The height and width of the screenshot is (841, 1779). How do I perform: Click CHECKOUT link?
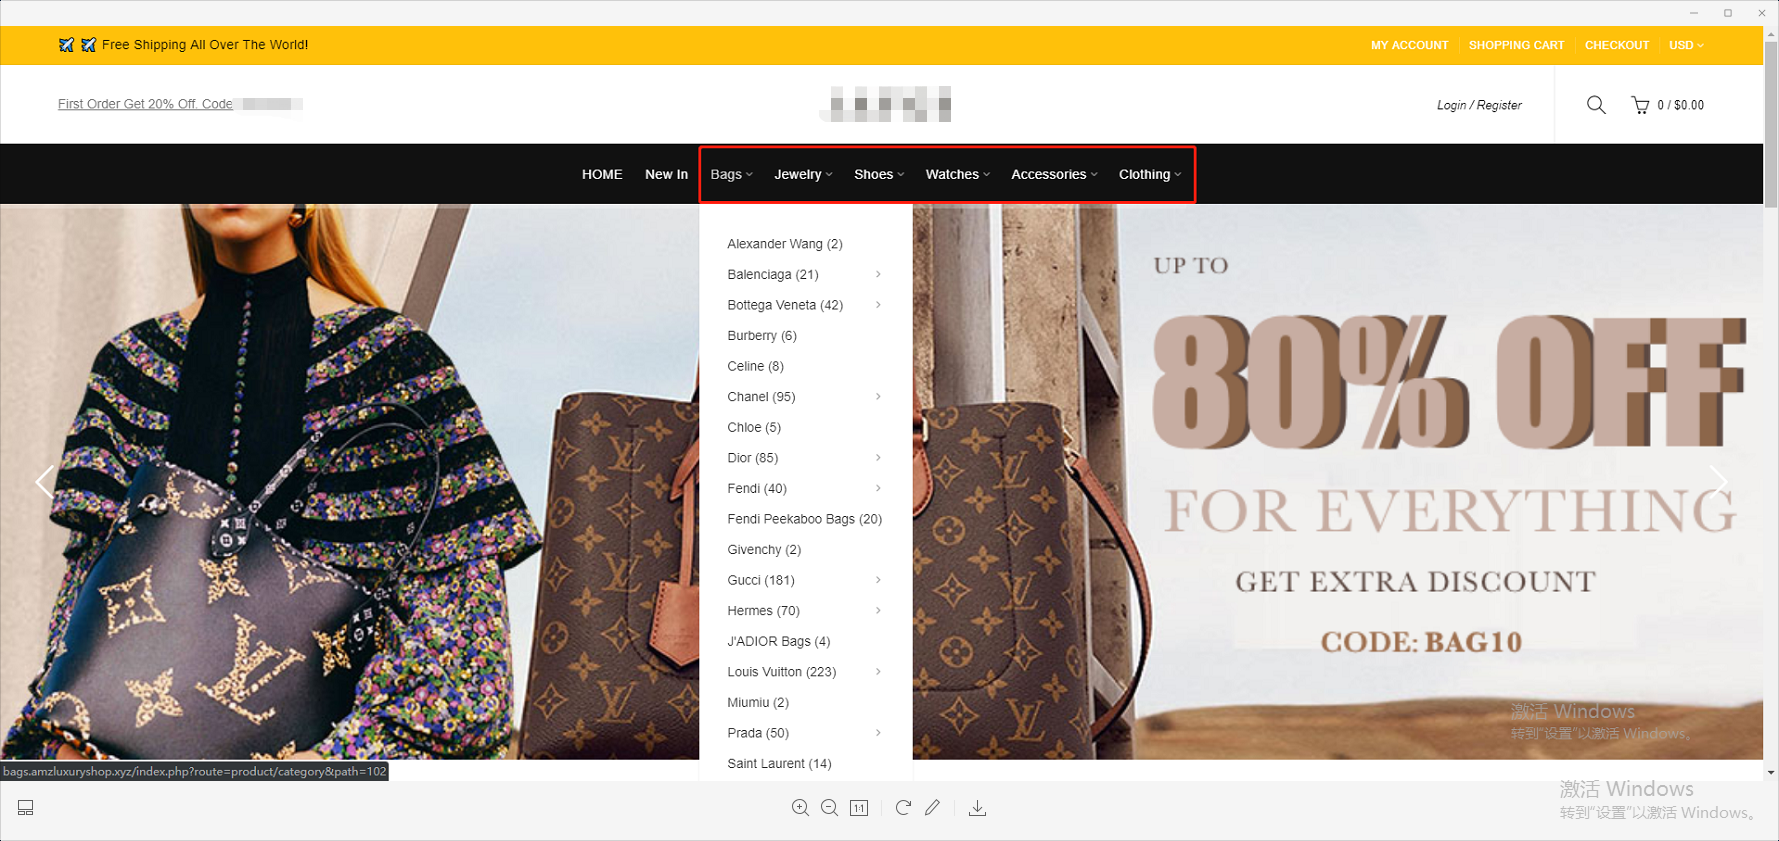tap(1616, 45)
